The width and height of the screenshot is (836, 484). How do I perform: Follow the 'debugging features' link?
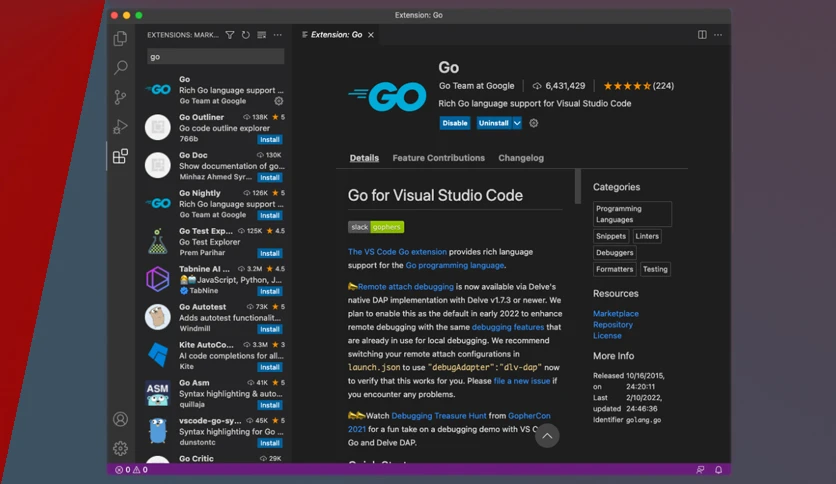click(x=508, y=327)
